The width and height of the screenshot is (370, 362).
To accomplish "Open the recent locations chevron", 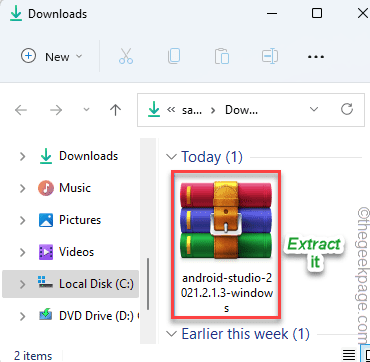I will click(x=86, y=110).
